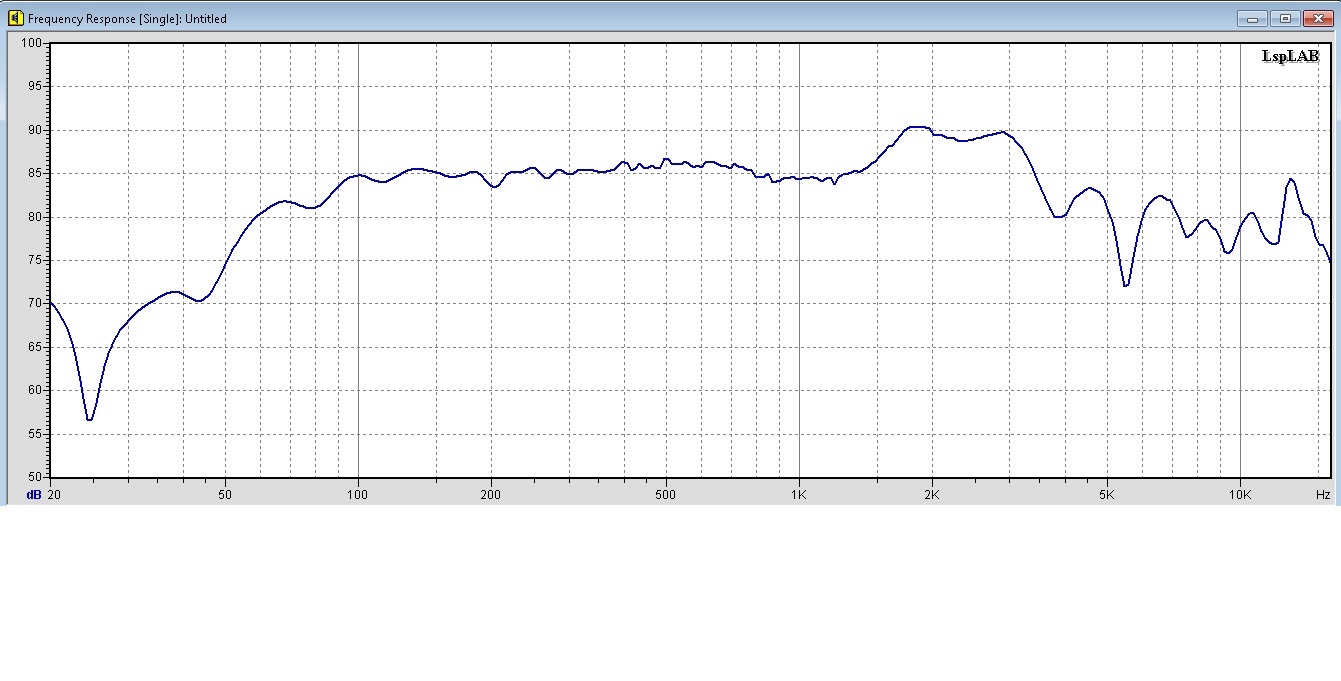Click the Hz axis unit label
This screenshot has height=681, width=1341.
pos(1322,495)
